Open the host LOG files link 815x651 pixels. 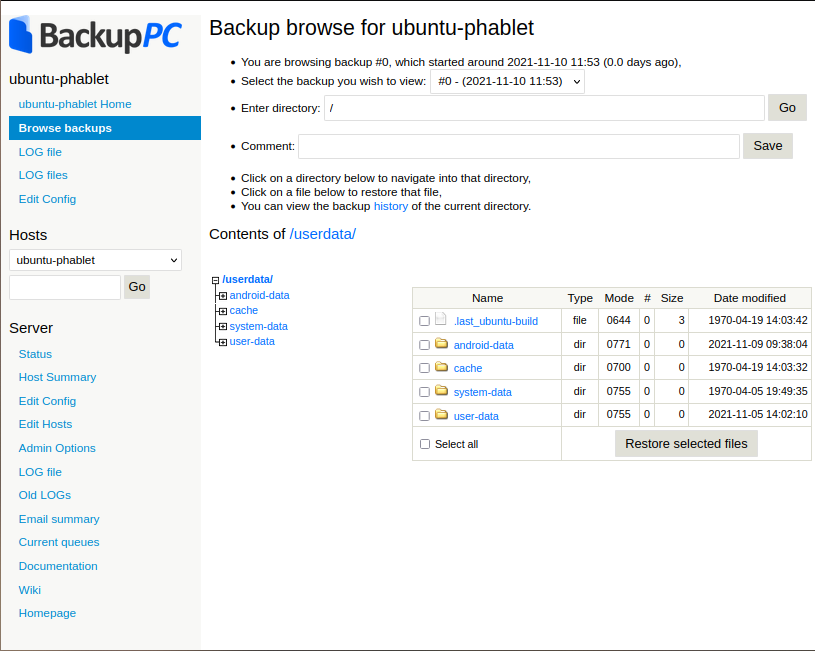[43, 175]
